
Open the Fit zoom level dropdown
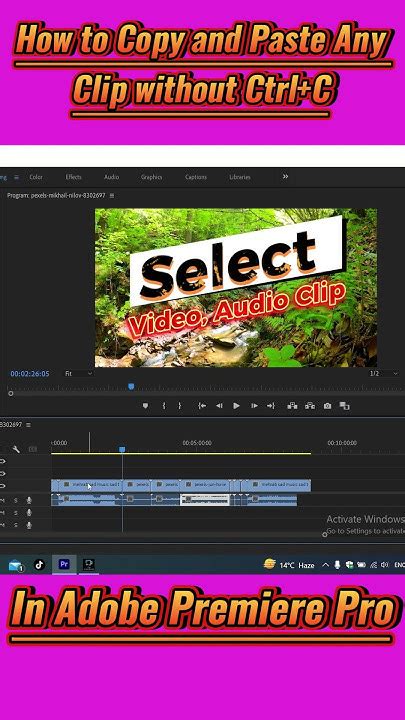point(78,374)
